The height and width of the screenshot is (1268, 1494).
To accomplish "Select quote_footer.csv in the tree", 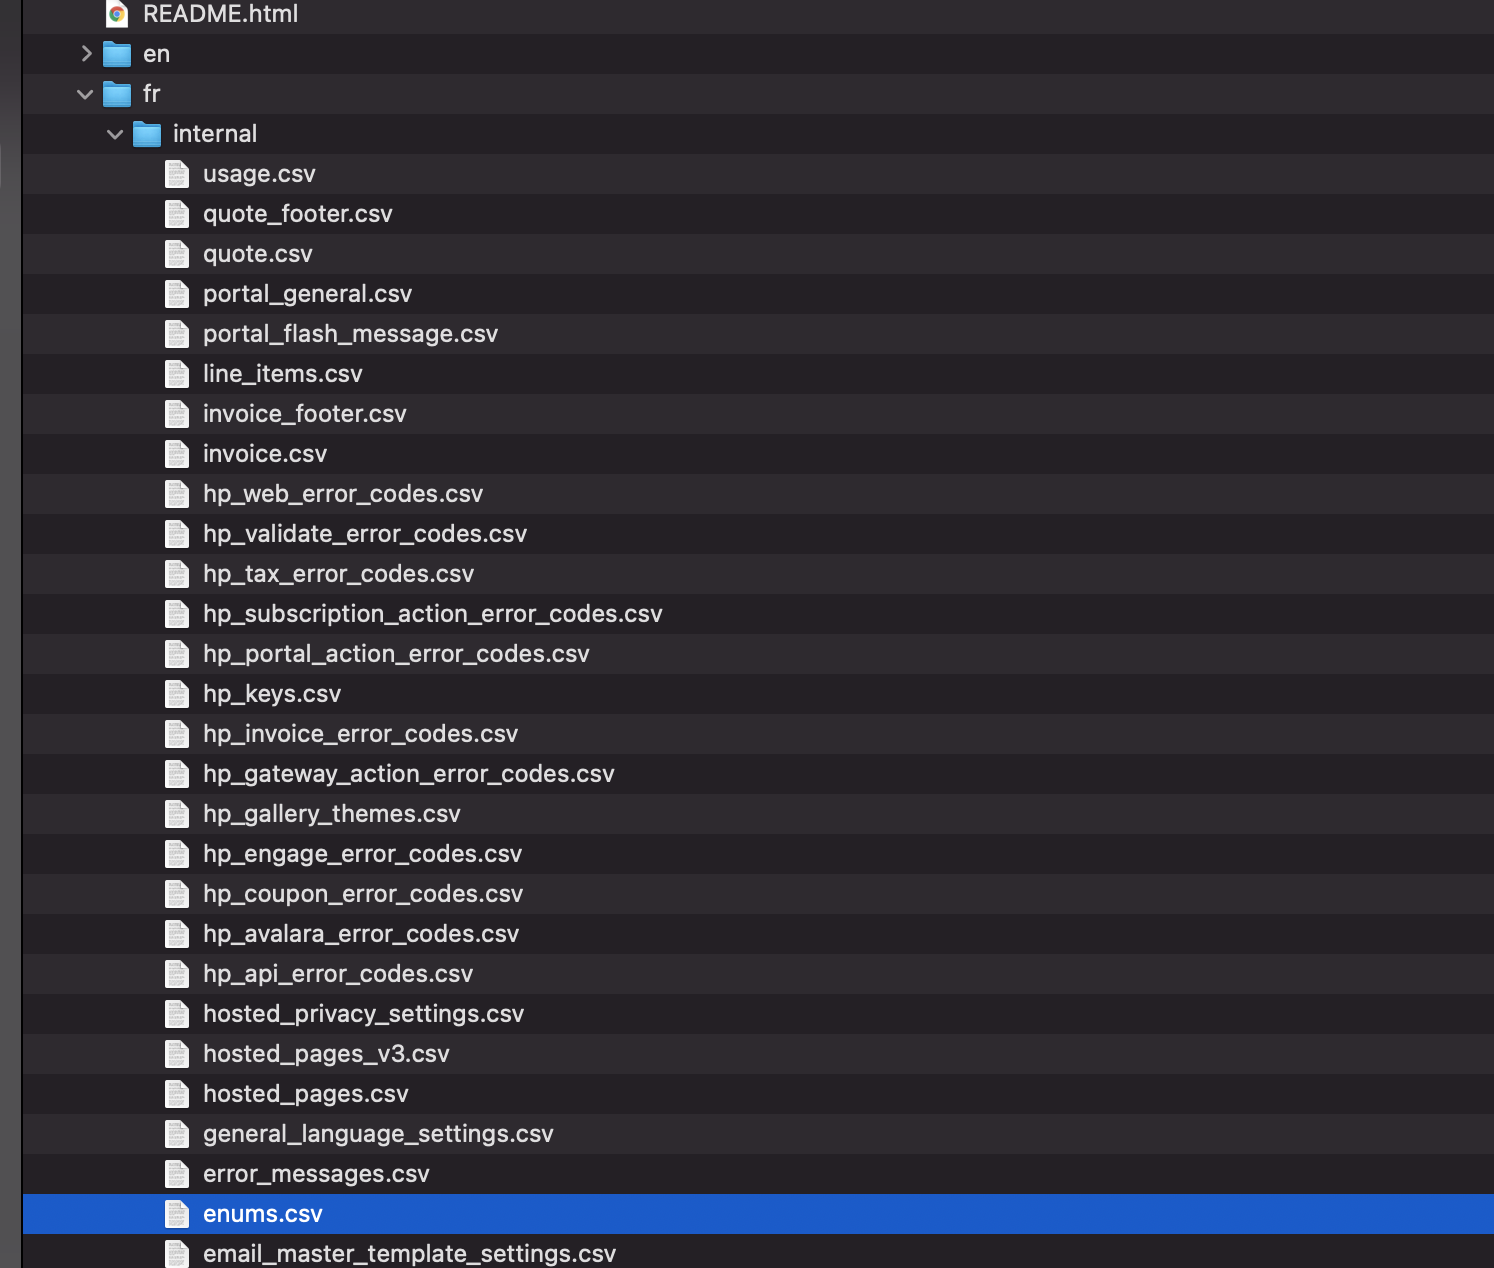I will (297, 214).
